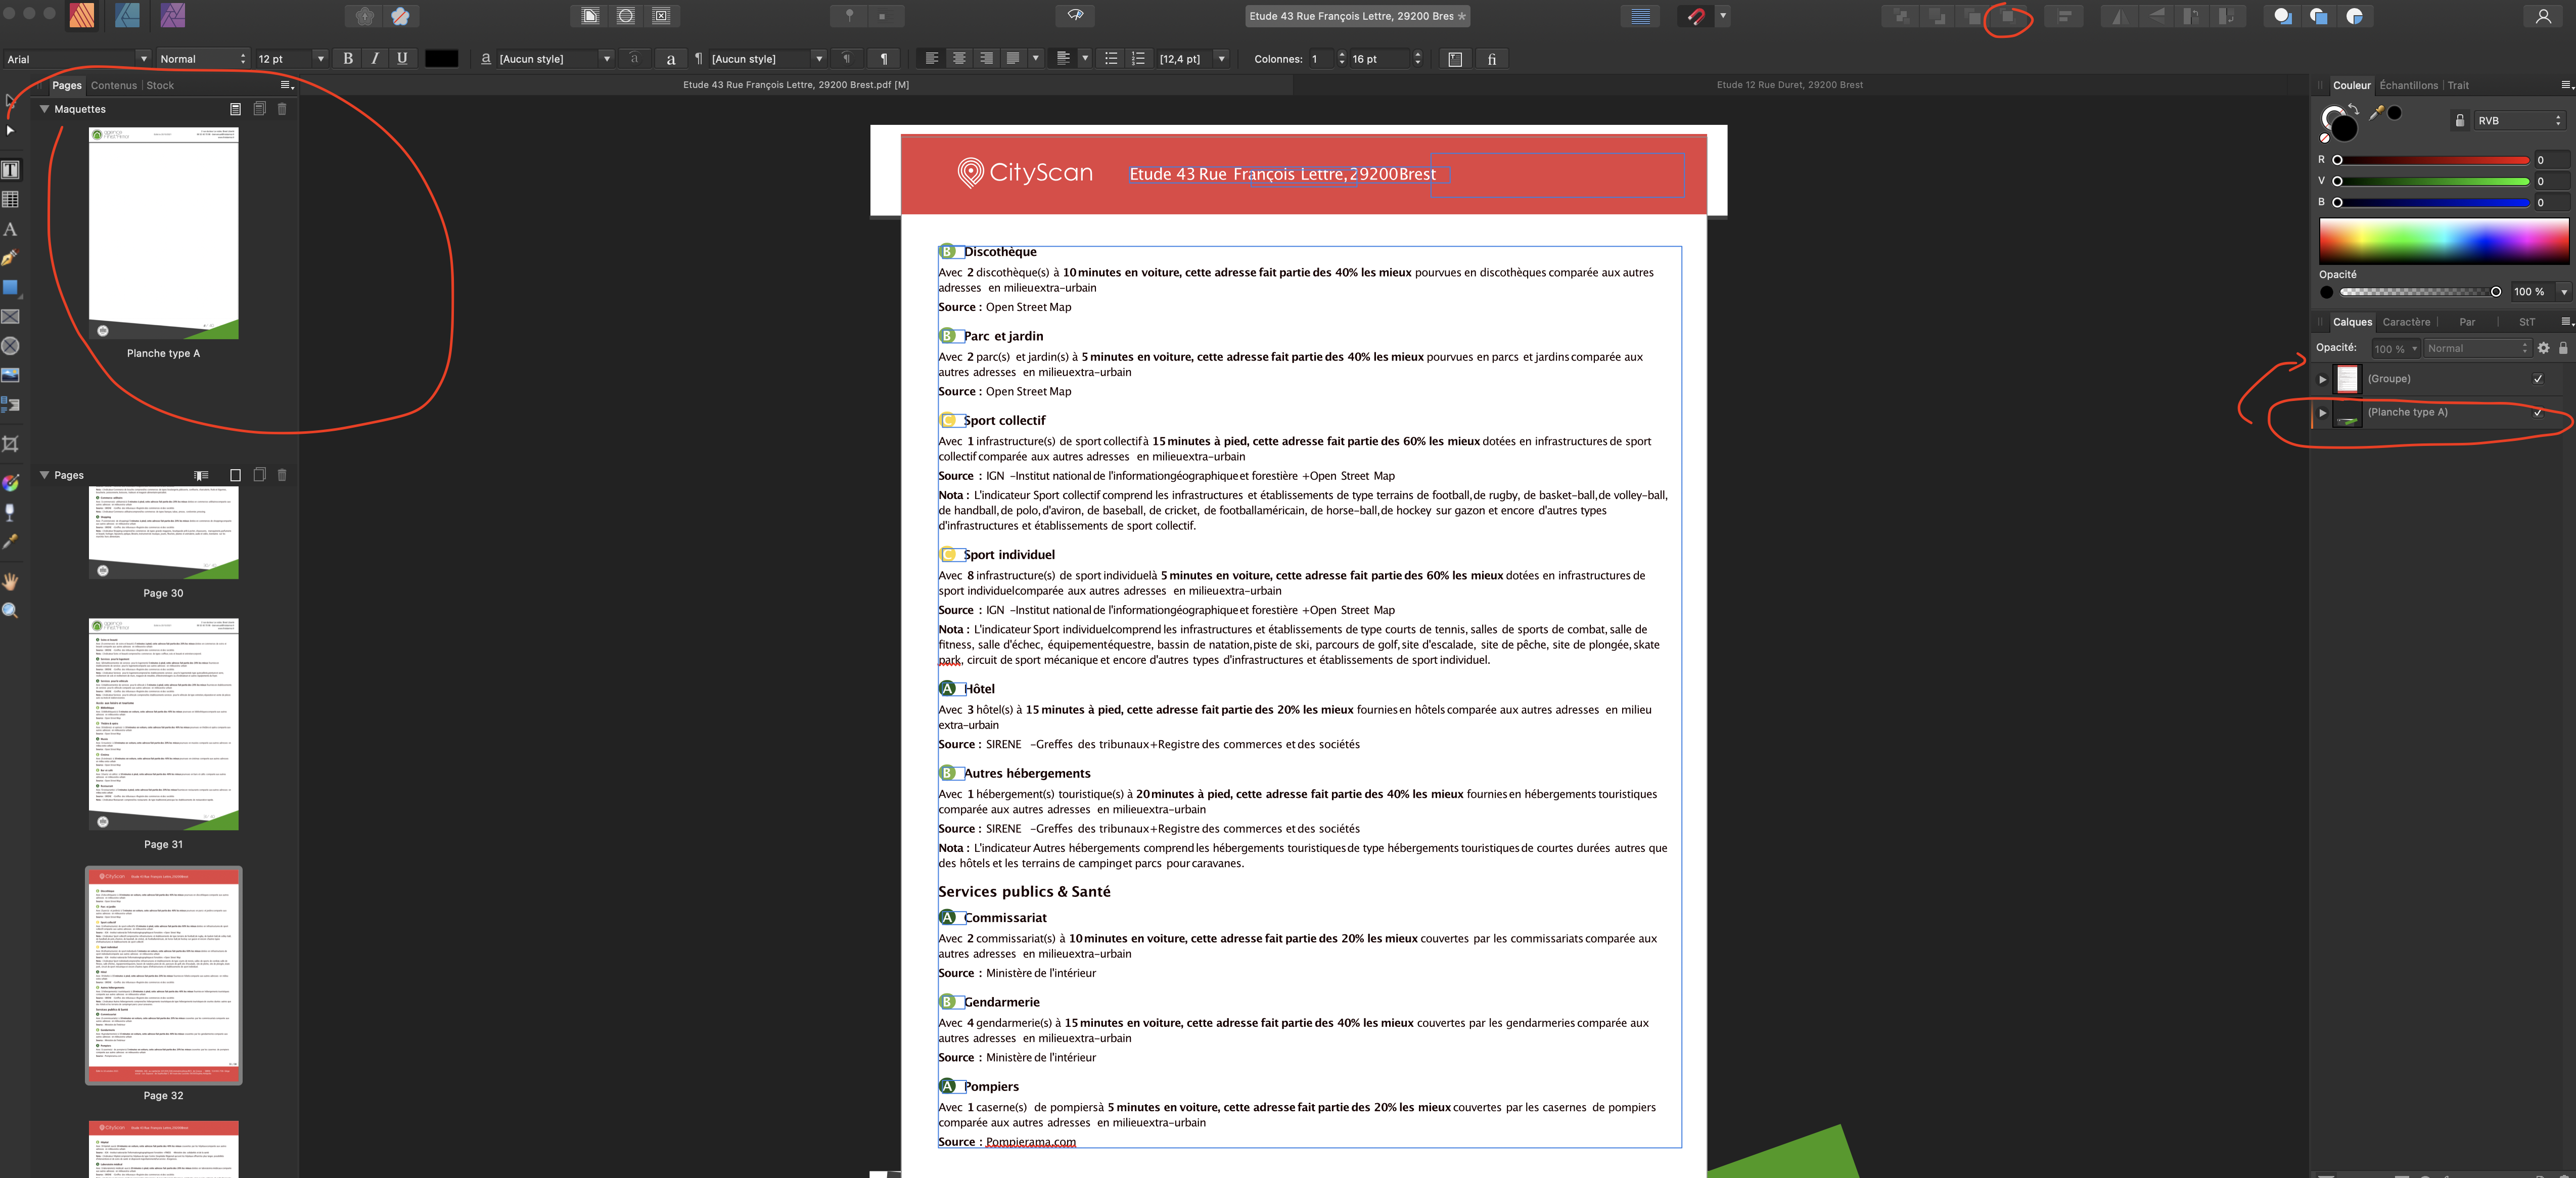Viewport: 2576px width, 1178px height.
Task: Click the Italic formatting button
Action: (375, 59)
